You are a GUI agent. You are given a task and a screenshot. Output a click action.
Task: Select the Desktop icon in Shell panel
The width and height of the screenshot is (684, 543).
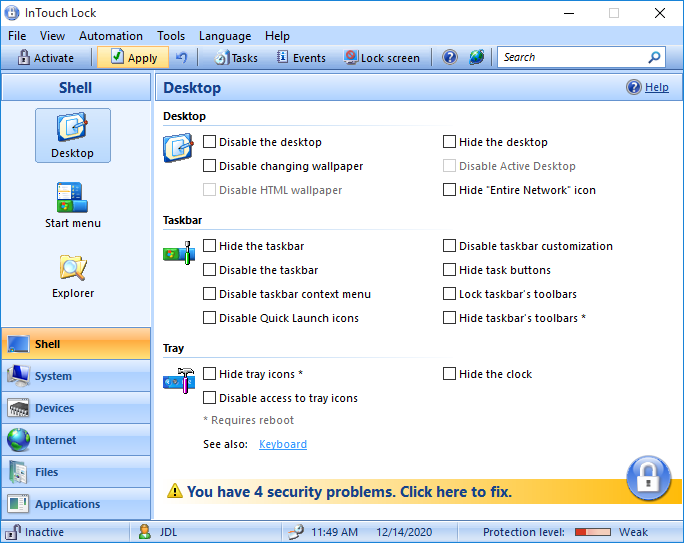click(x=73, y=136)
